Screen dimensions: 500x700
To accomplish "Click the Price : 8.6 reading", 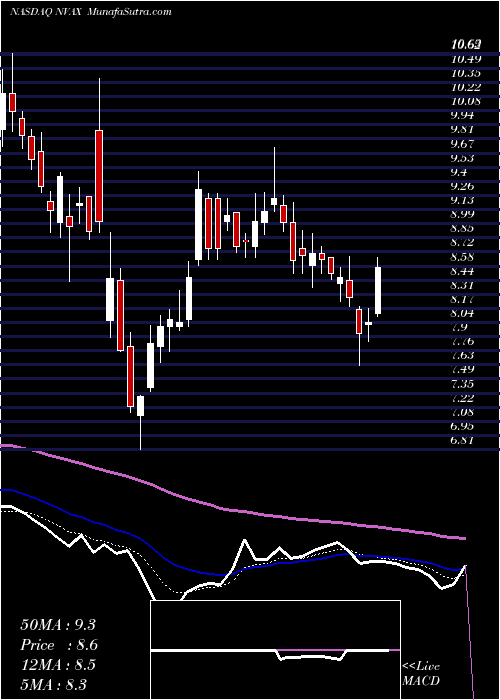I will point(59,645).
